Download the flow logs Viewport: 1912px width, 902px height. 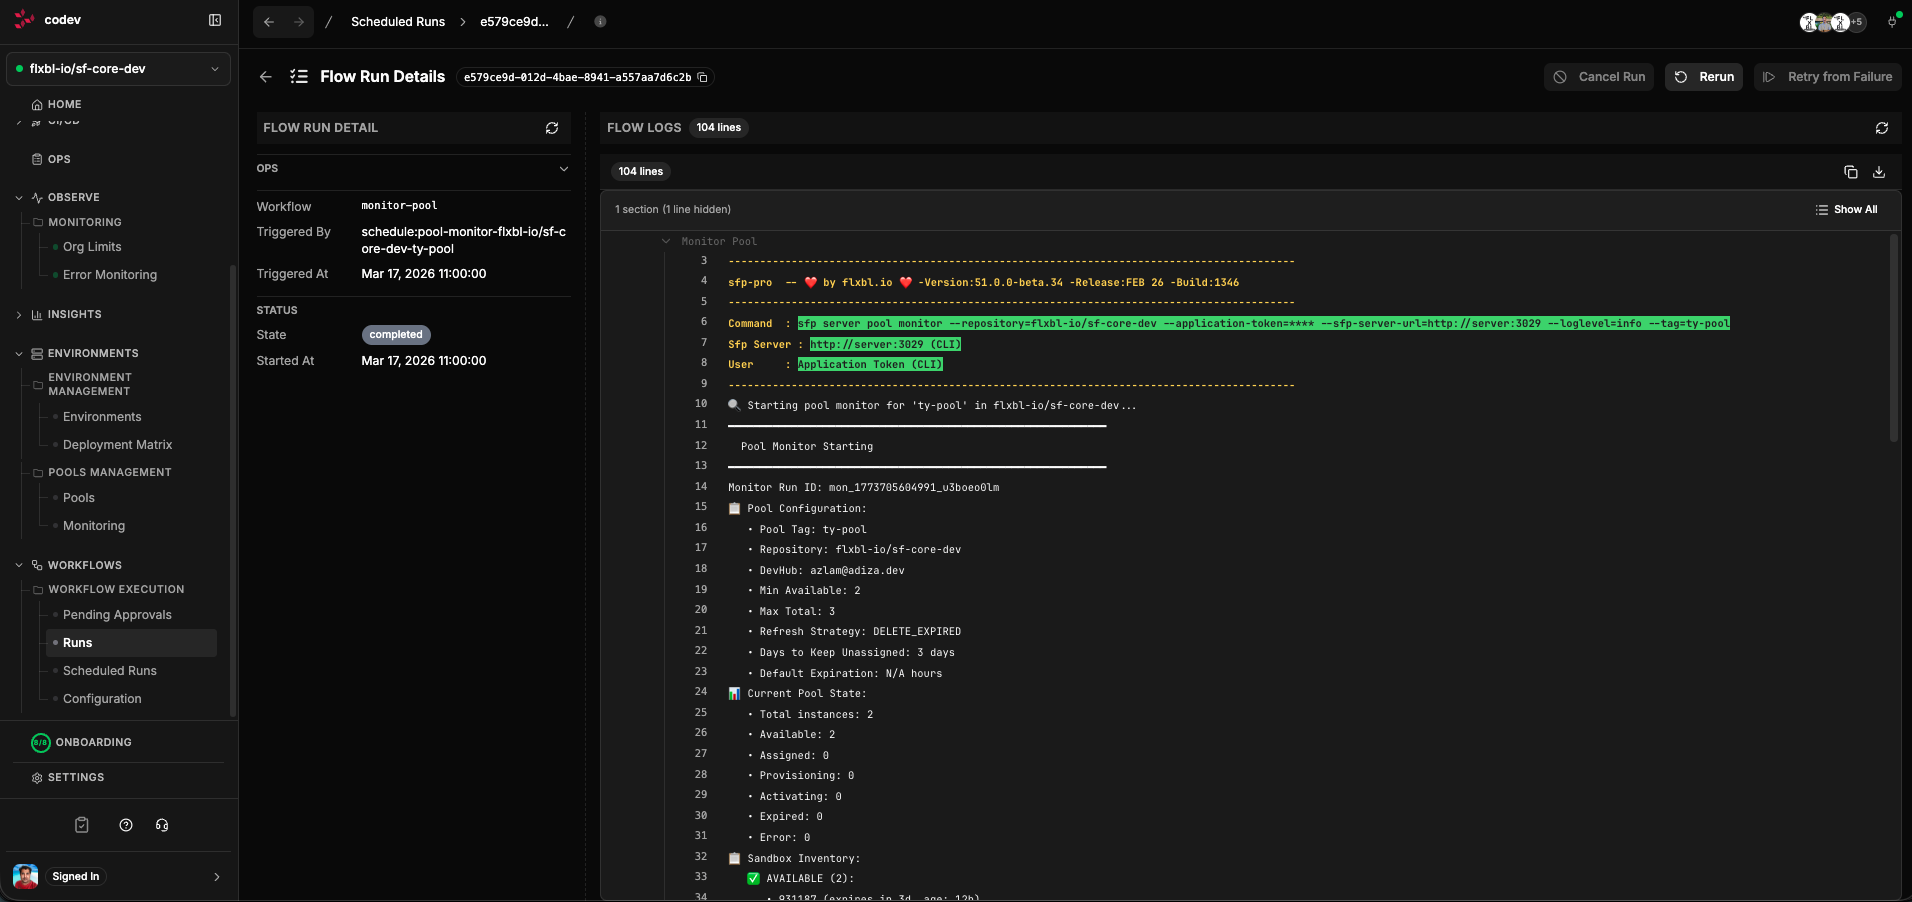(1879, 172)
